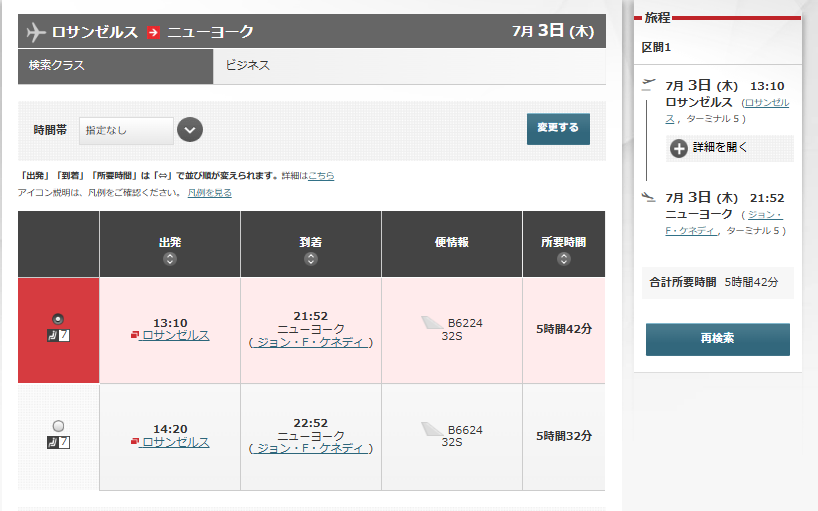Screen dimensions: 818x511
Task: Click departure plane icon in itinerary
Action: 648,83
